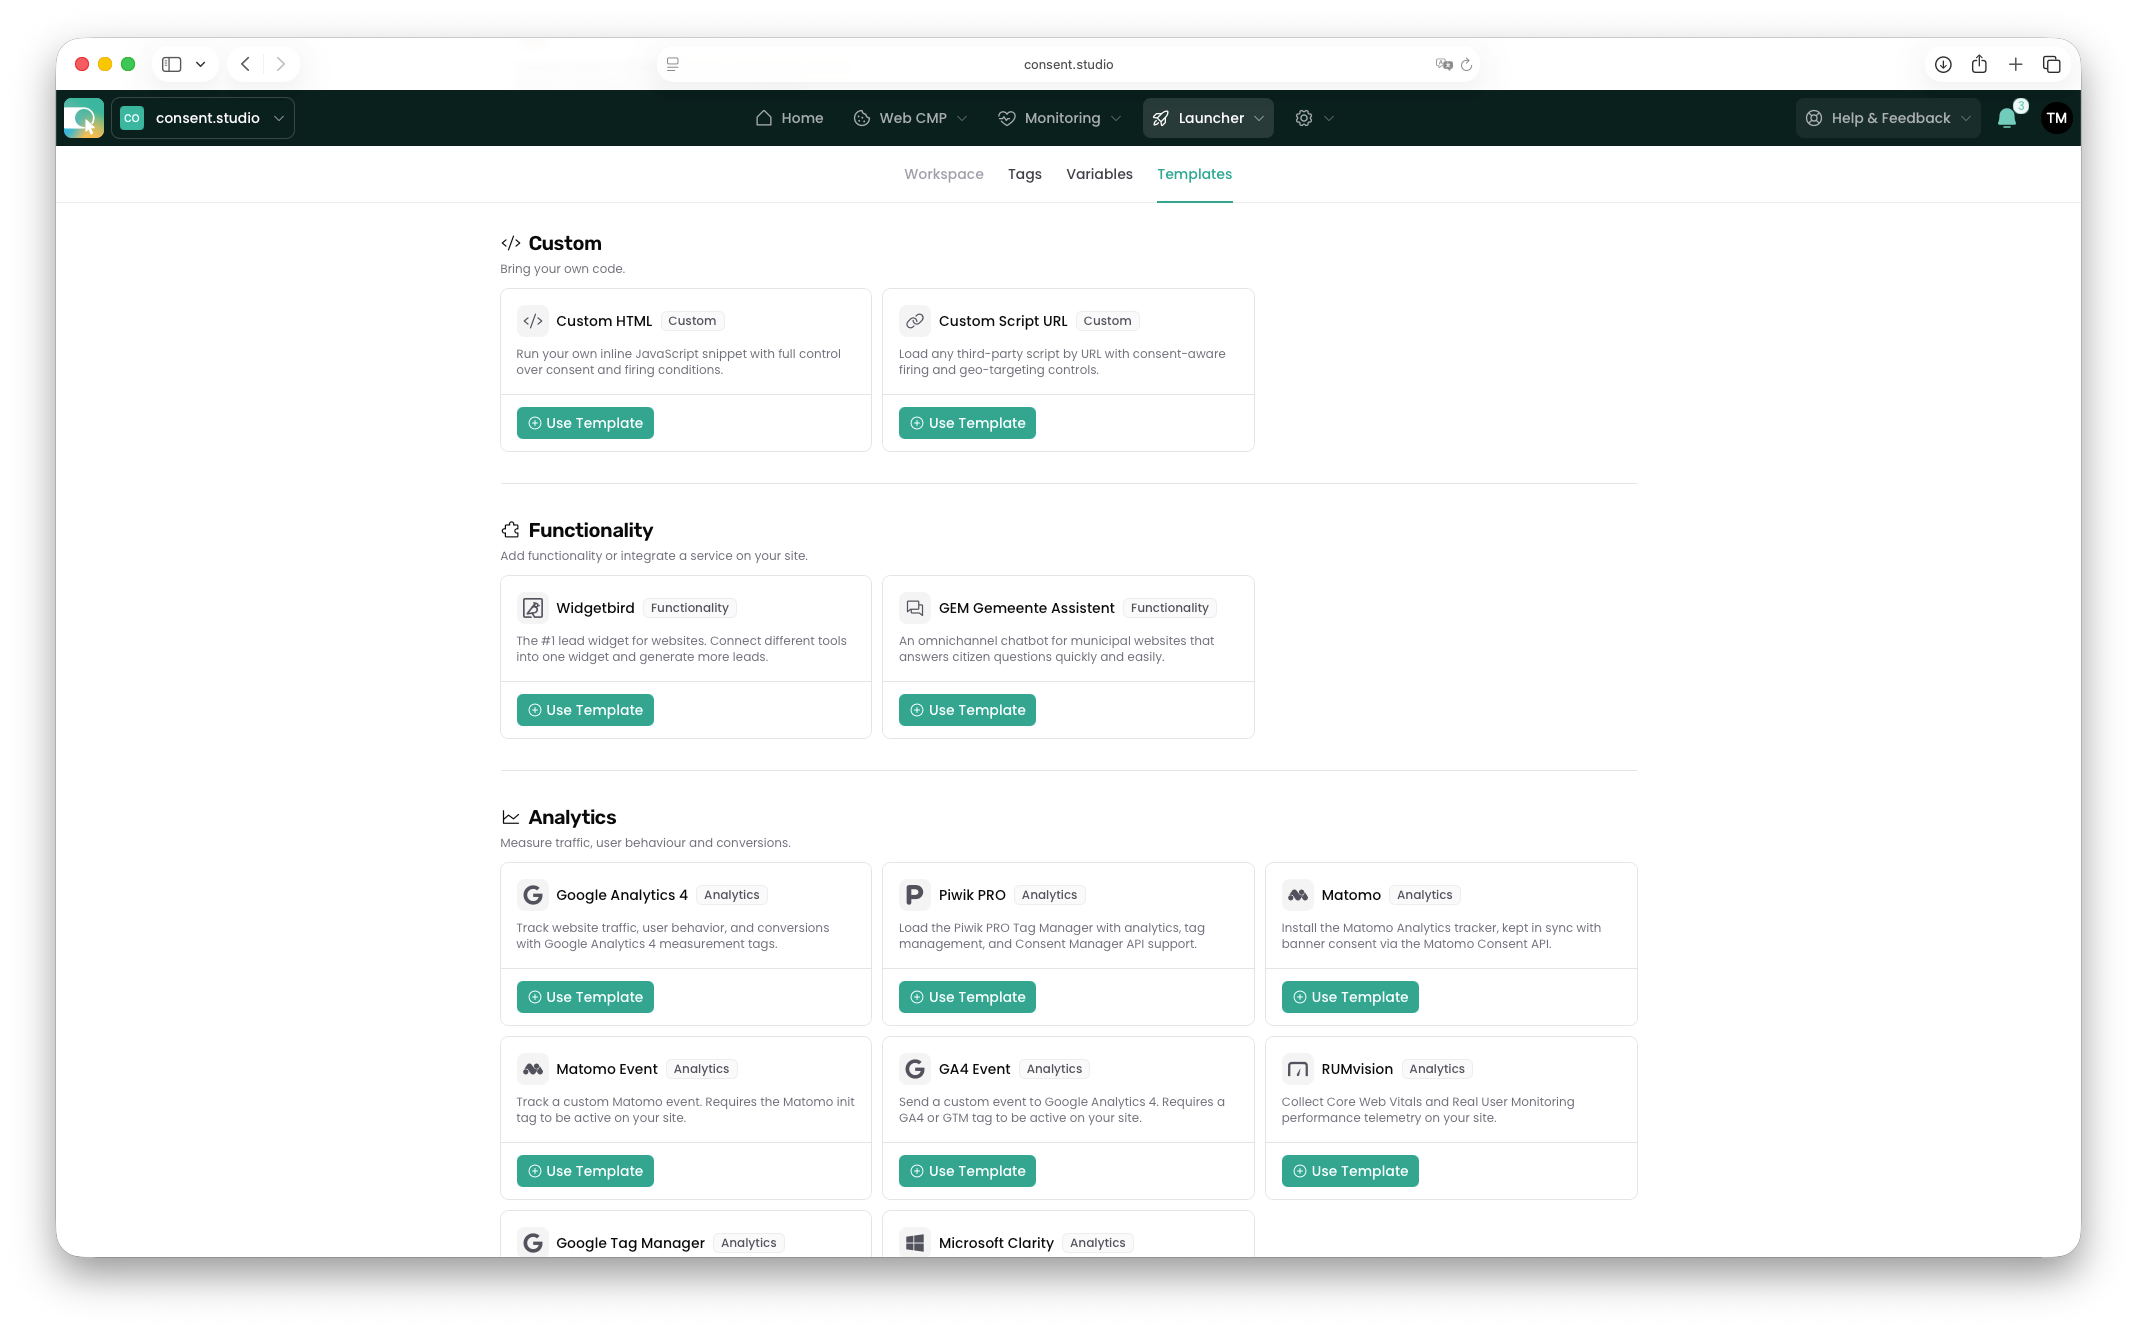This screenshot has height=1331, width=2137.
Task: Use the Matomo template
Action: click(x=1350, y=997)
